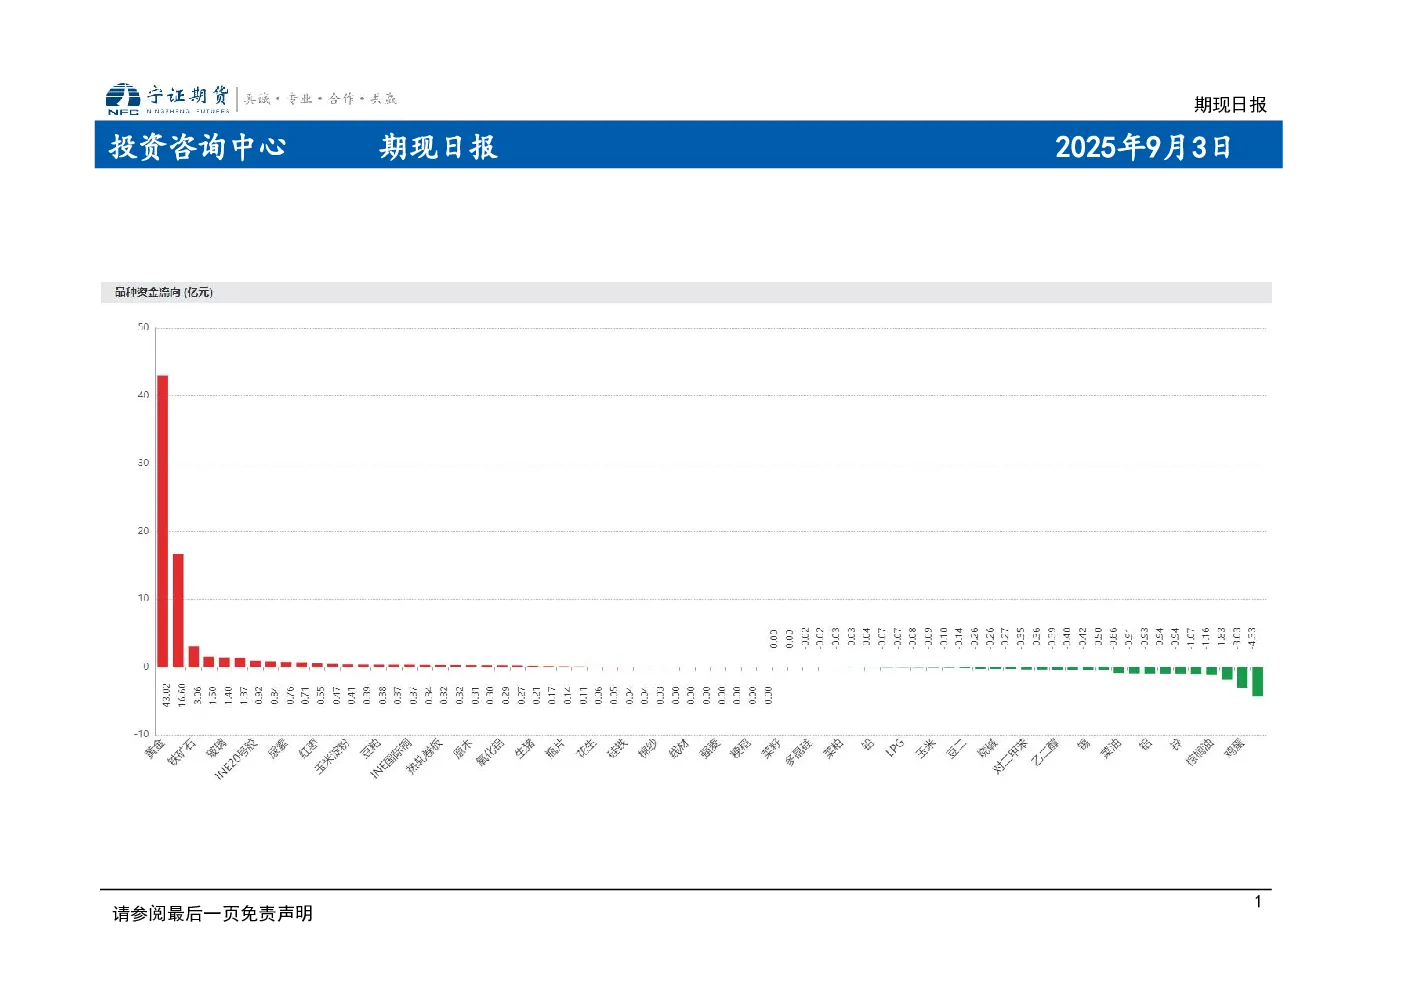Click the 豆粕 category label
Viewport: 1403px width, 993px height.
[x=370, y=749]
